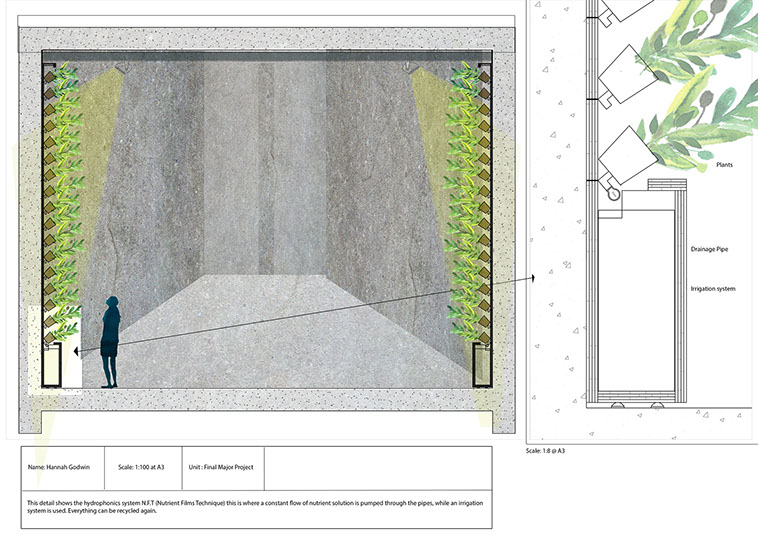Click the 'Irrigation system' label
758x536 pixels.
(x=713, y=289)
